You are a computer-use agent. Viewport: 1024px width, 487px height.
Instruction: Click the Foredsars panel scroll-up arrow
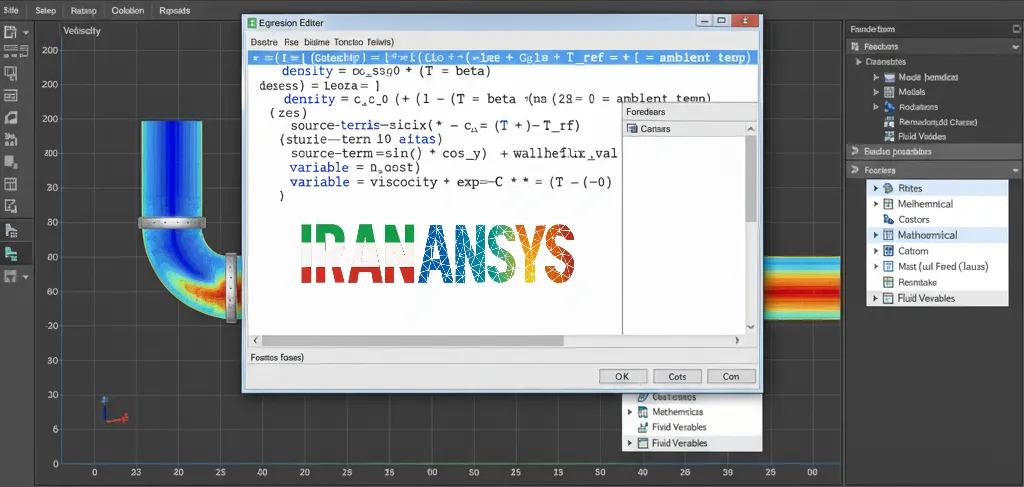pos(751,129)
